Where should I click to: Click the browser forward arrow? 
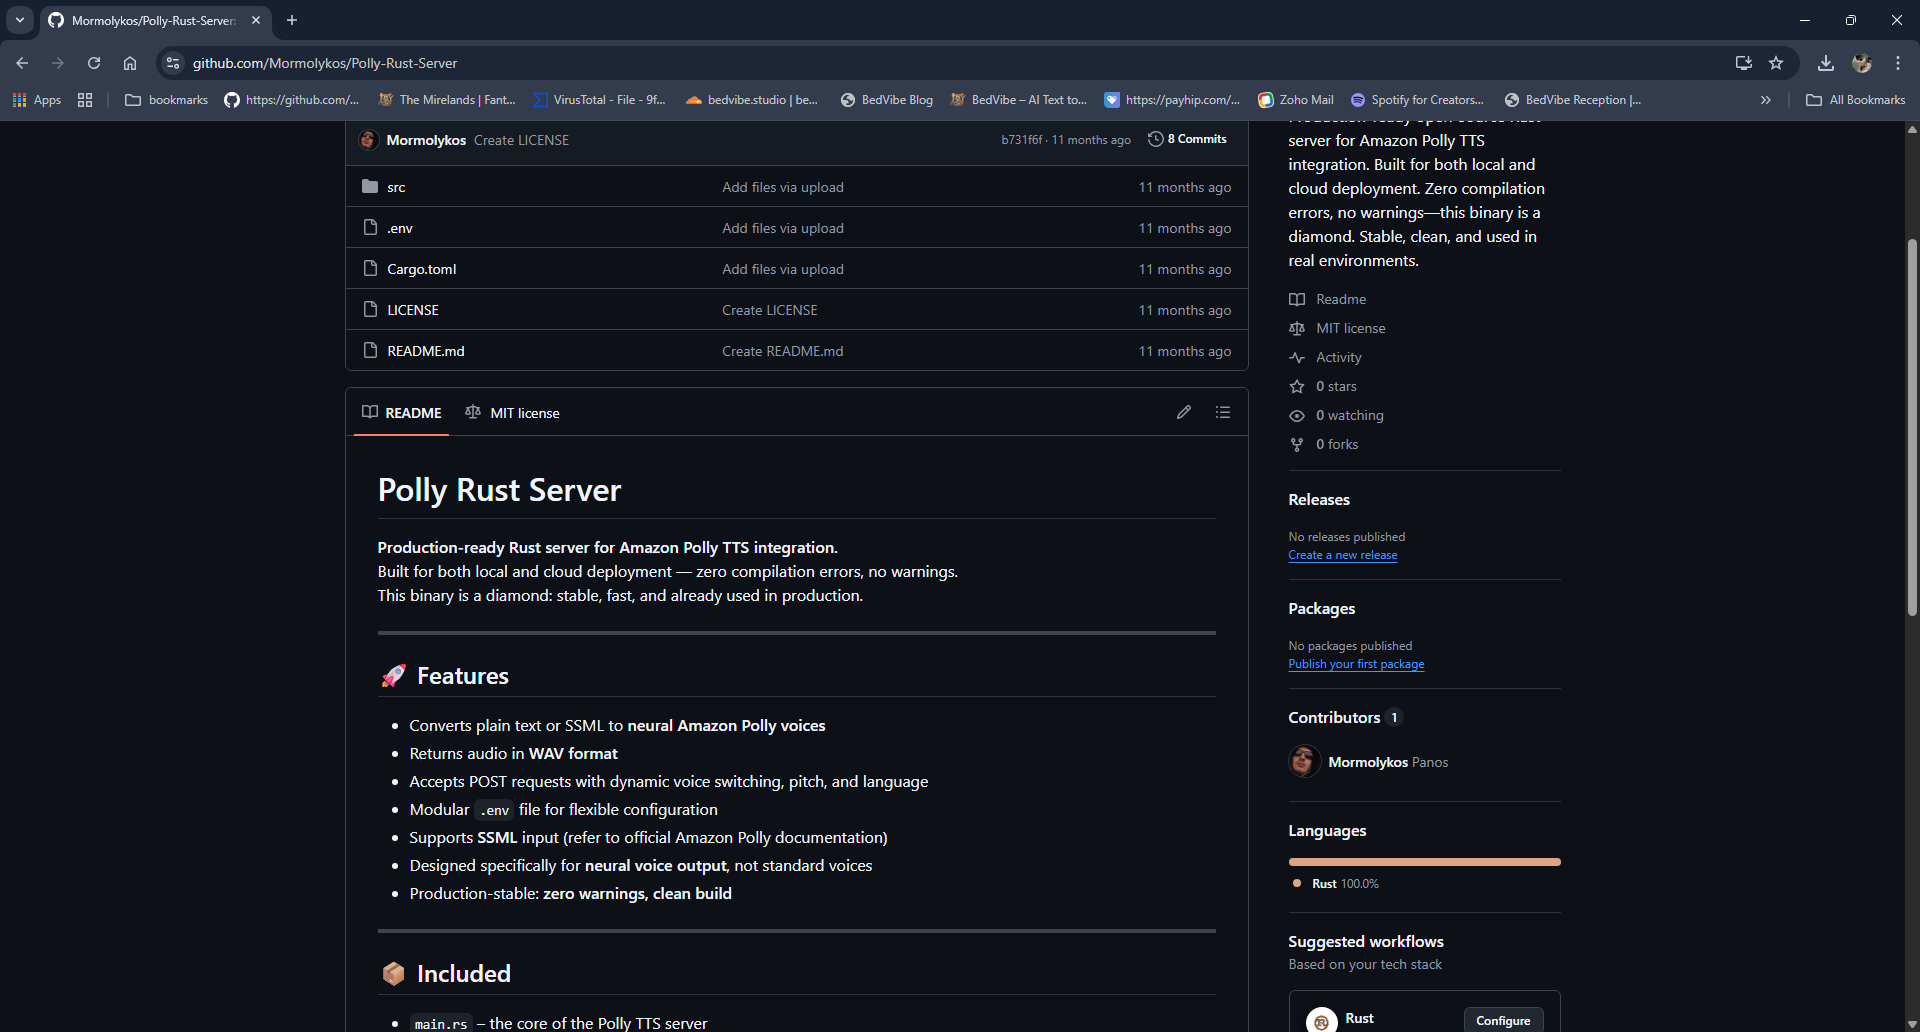58,63
